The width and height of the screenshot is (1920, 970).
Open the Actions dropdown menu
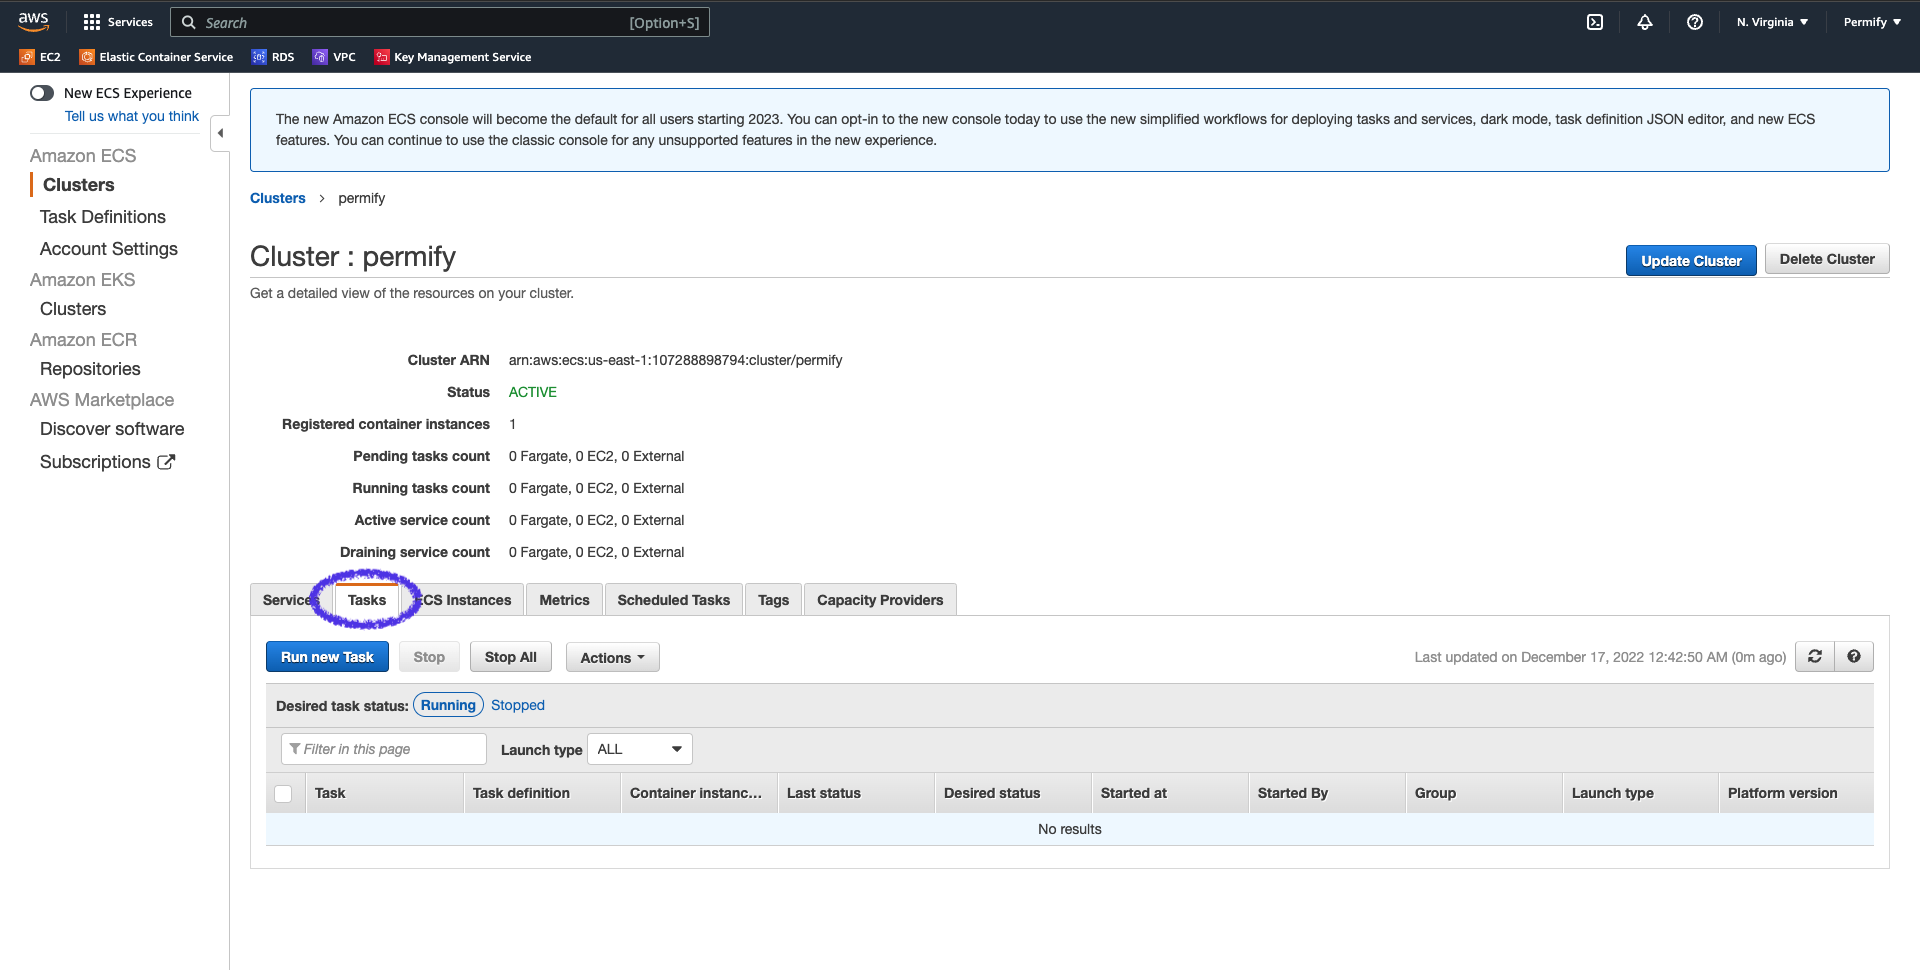613,657
